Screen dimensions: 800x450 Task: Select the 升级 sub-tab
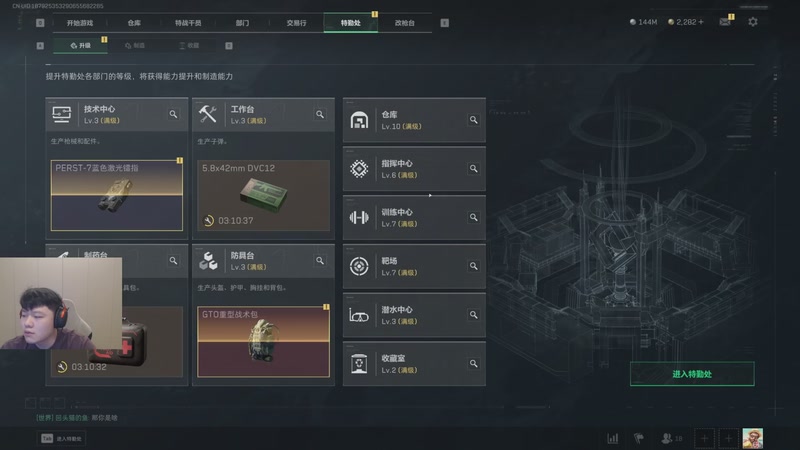pyautogui.click(x=81, y=45)
